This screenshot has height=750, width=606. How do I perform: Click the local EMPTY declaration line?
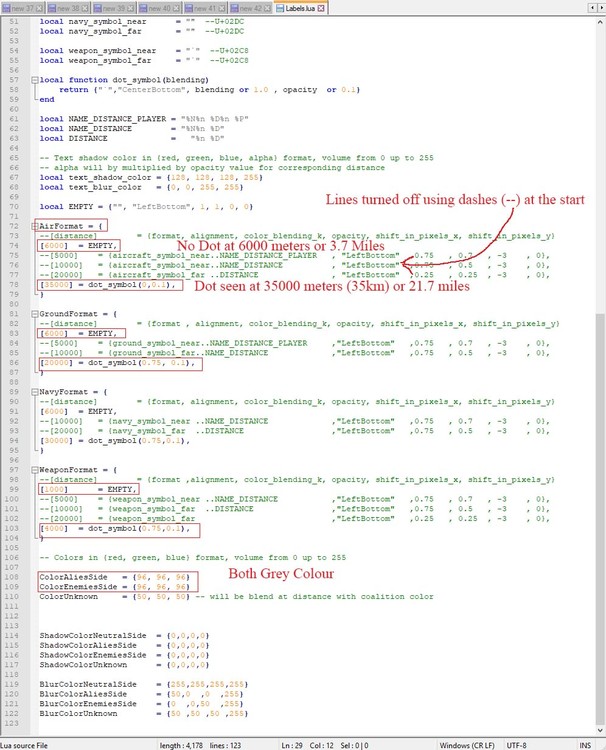pyautogui.click(x=146, y=207)
